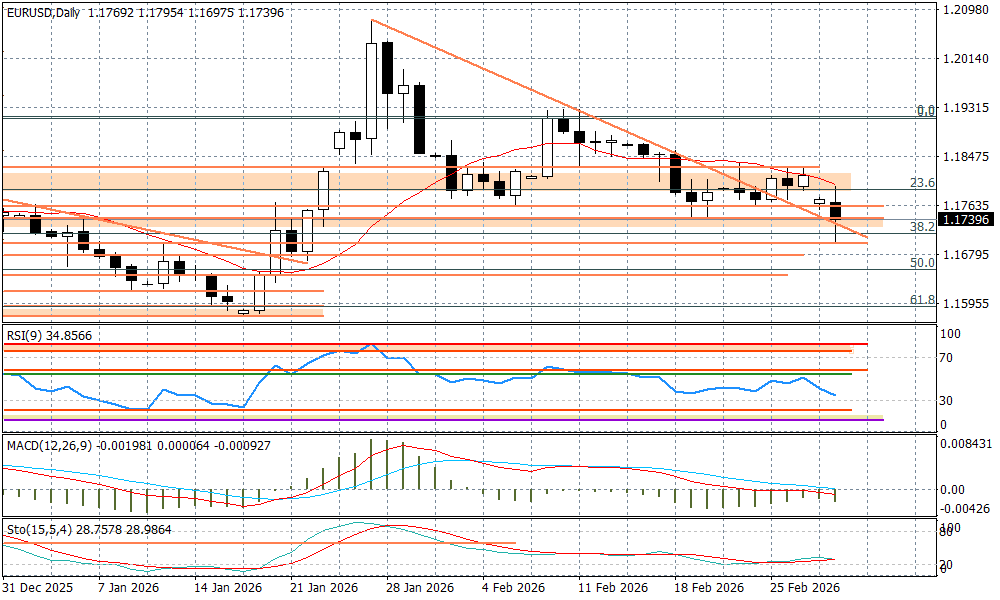
Task: Click the Fibonacci 50.0 level label
Action: pyautogui.click(x=922, y=262)
